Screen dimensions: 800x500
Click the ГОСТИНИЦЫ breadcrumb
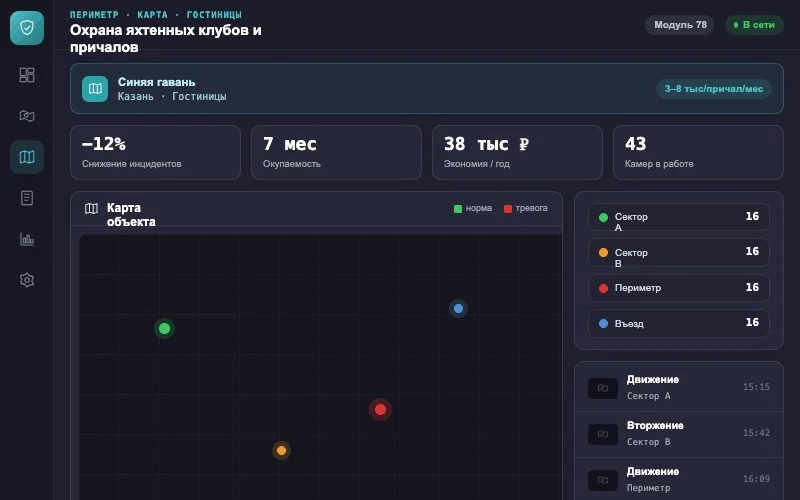coord(214,15)
